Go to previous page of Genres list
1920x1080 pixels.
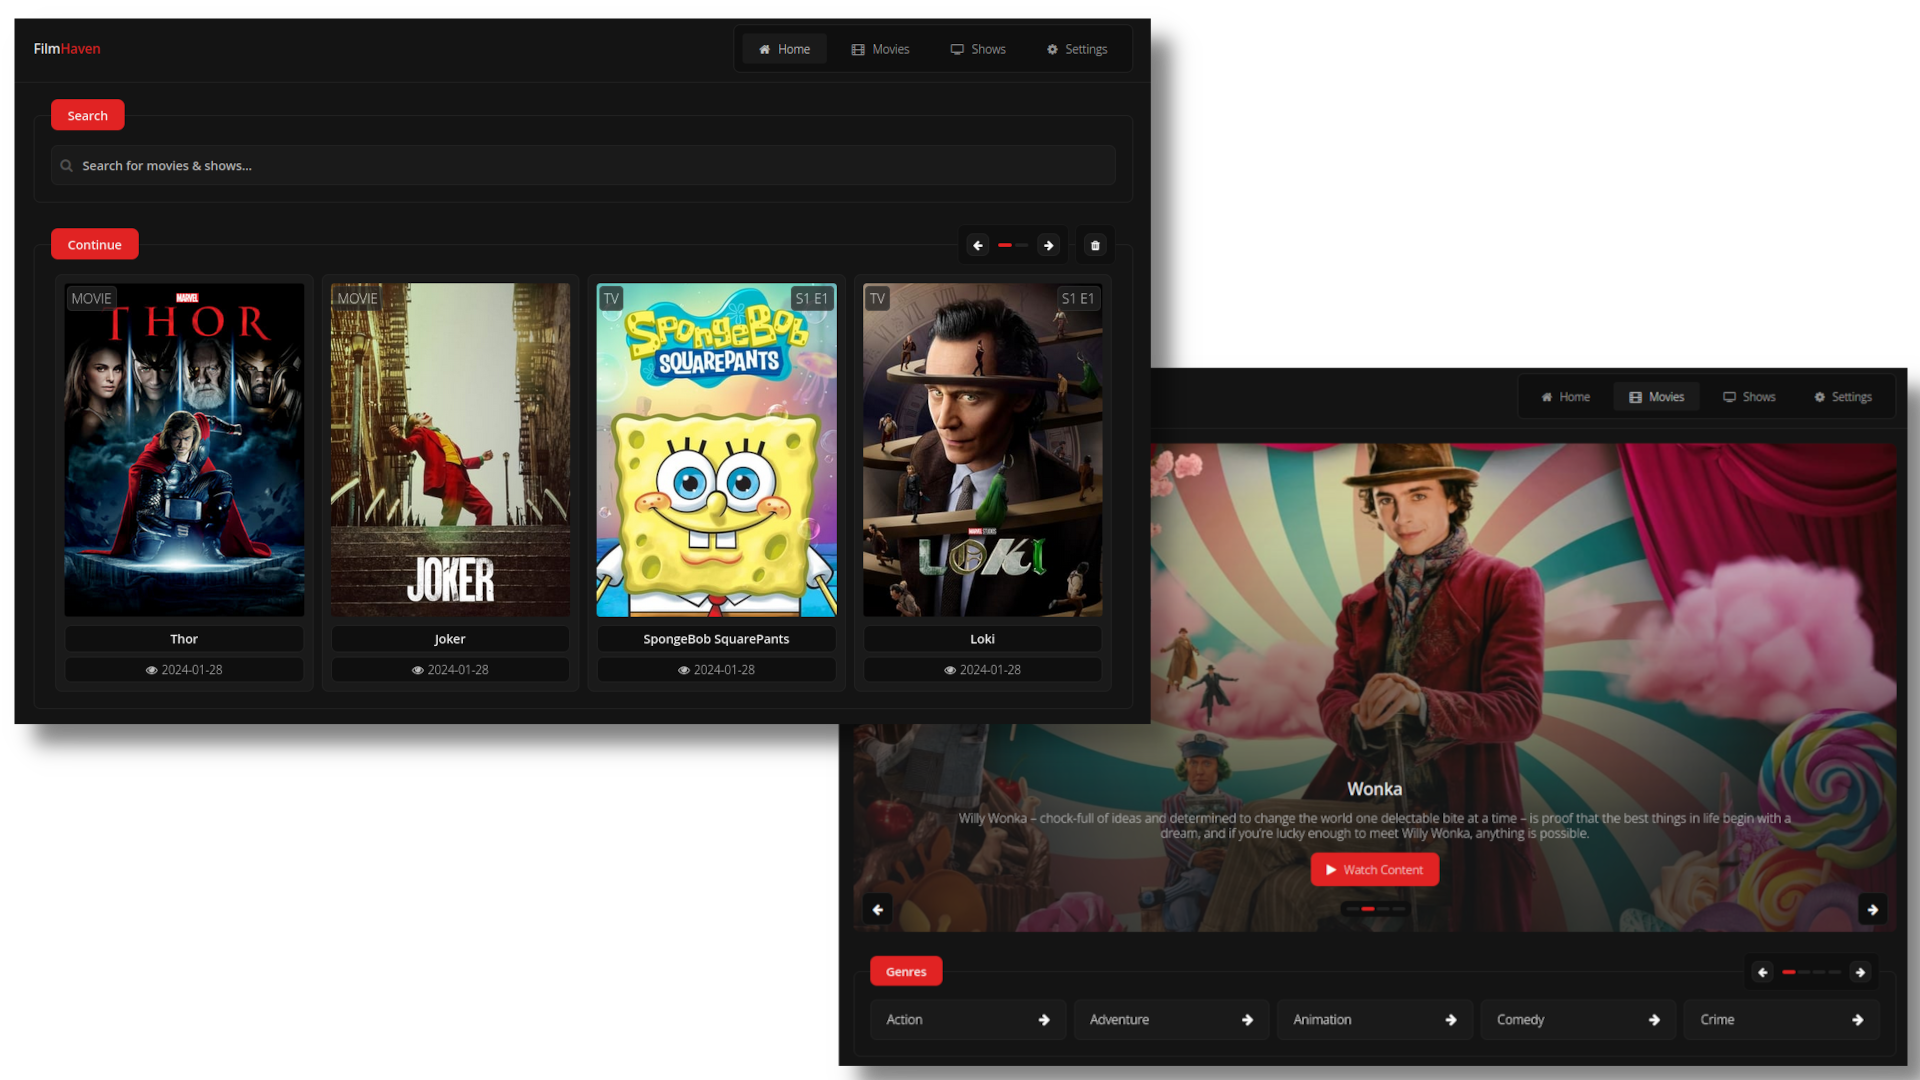(1762, 972)
